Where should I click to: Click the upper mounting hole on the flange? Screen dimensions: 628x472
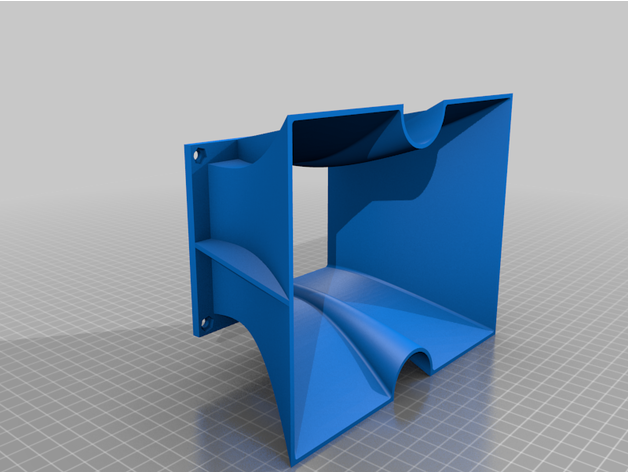[x=197, y=155]
